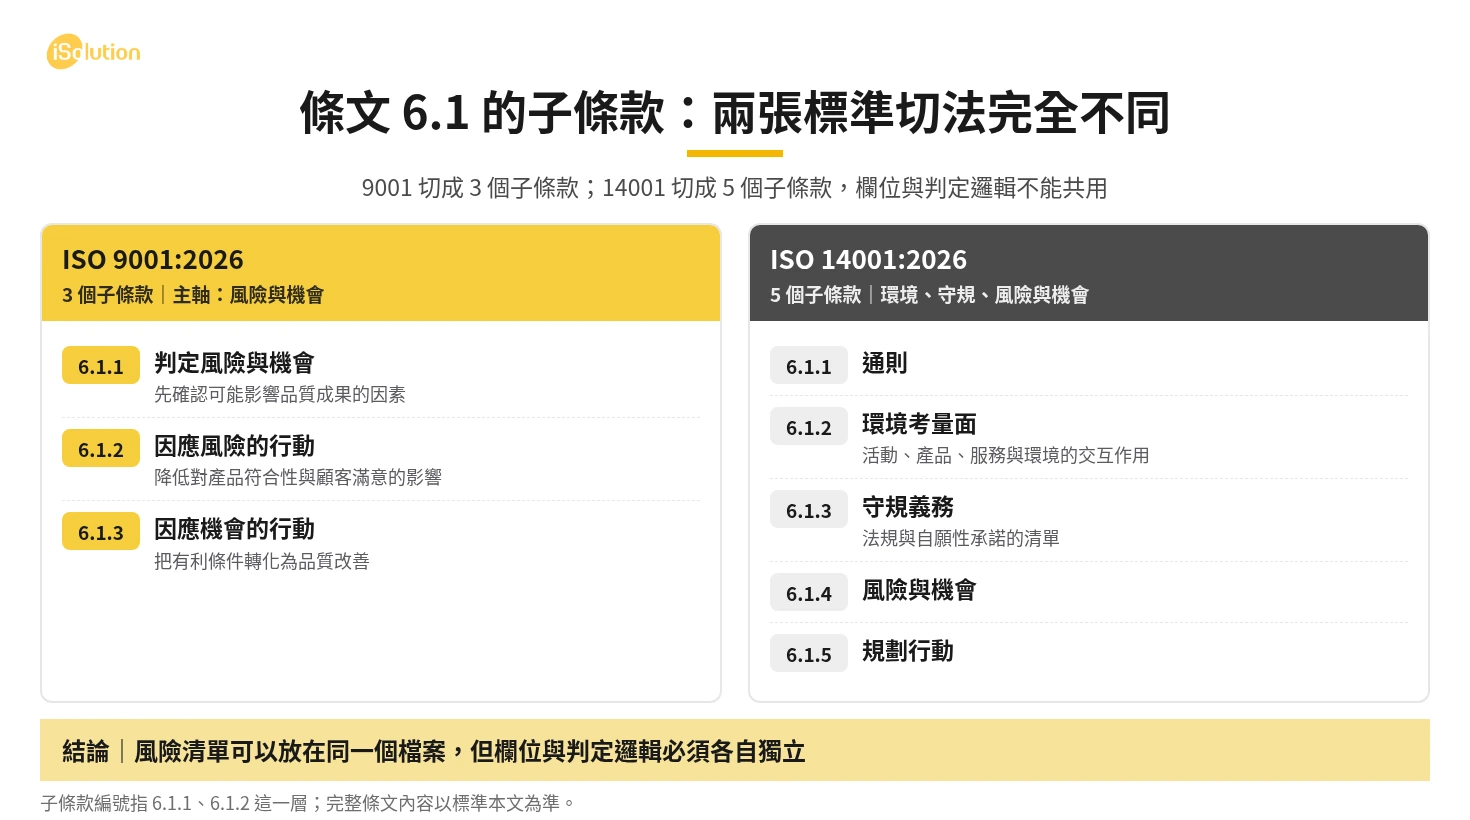Image resolution: width=1470 pixels, height=820 pixels.
Task: Select the row title "因應機會的行動"
Action: (234, 529)
